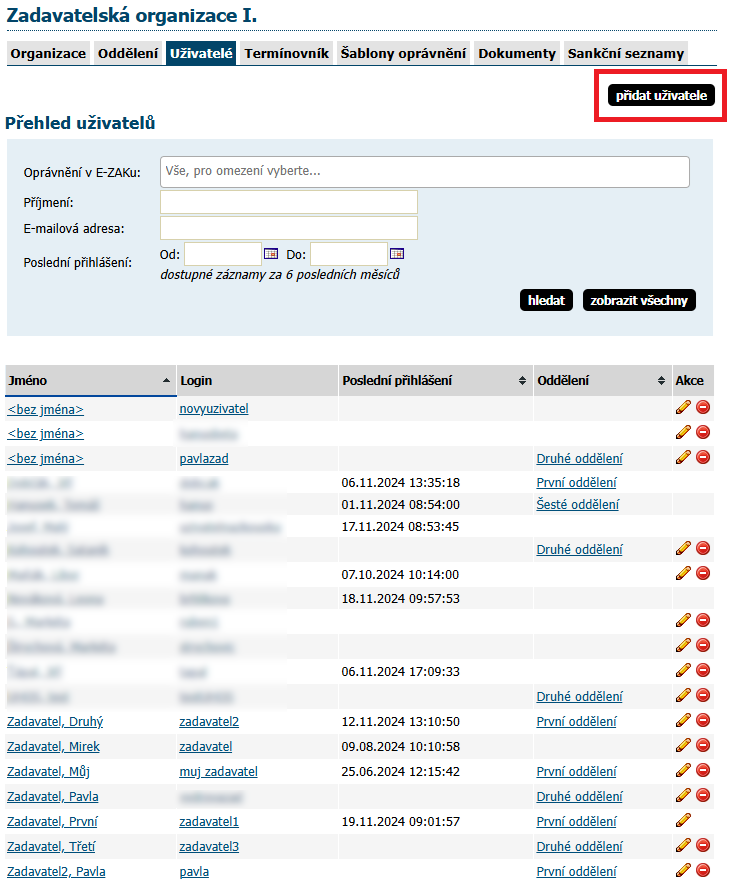This screenshot has width=729, height=887.
Task: Sort by Poslední přihlášení column
Action: [521, 381]
